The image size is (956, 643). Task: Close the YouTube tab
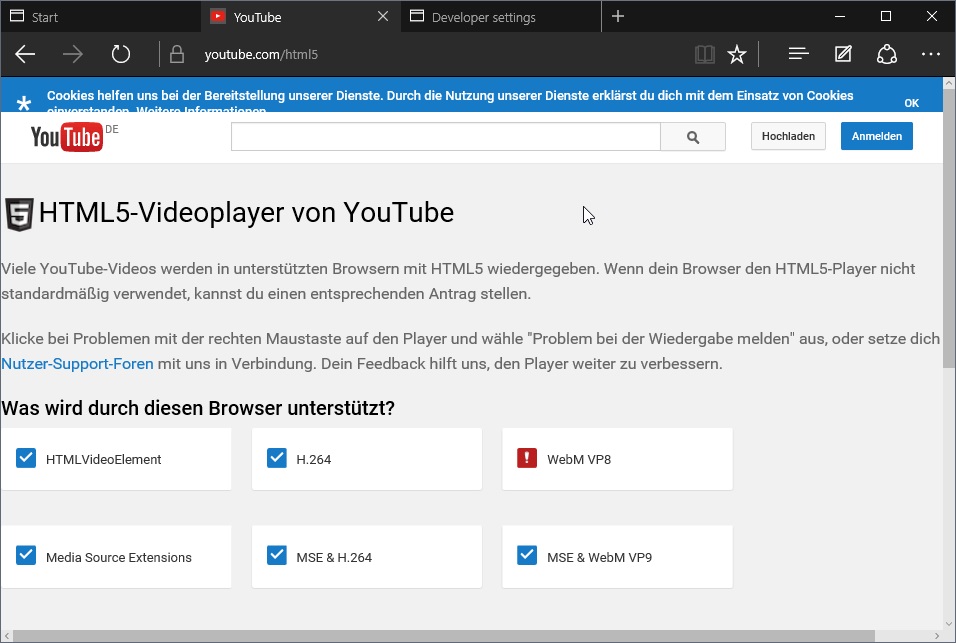pyautogui.click(x=383, y=16)
